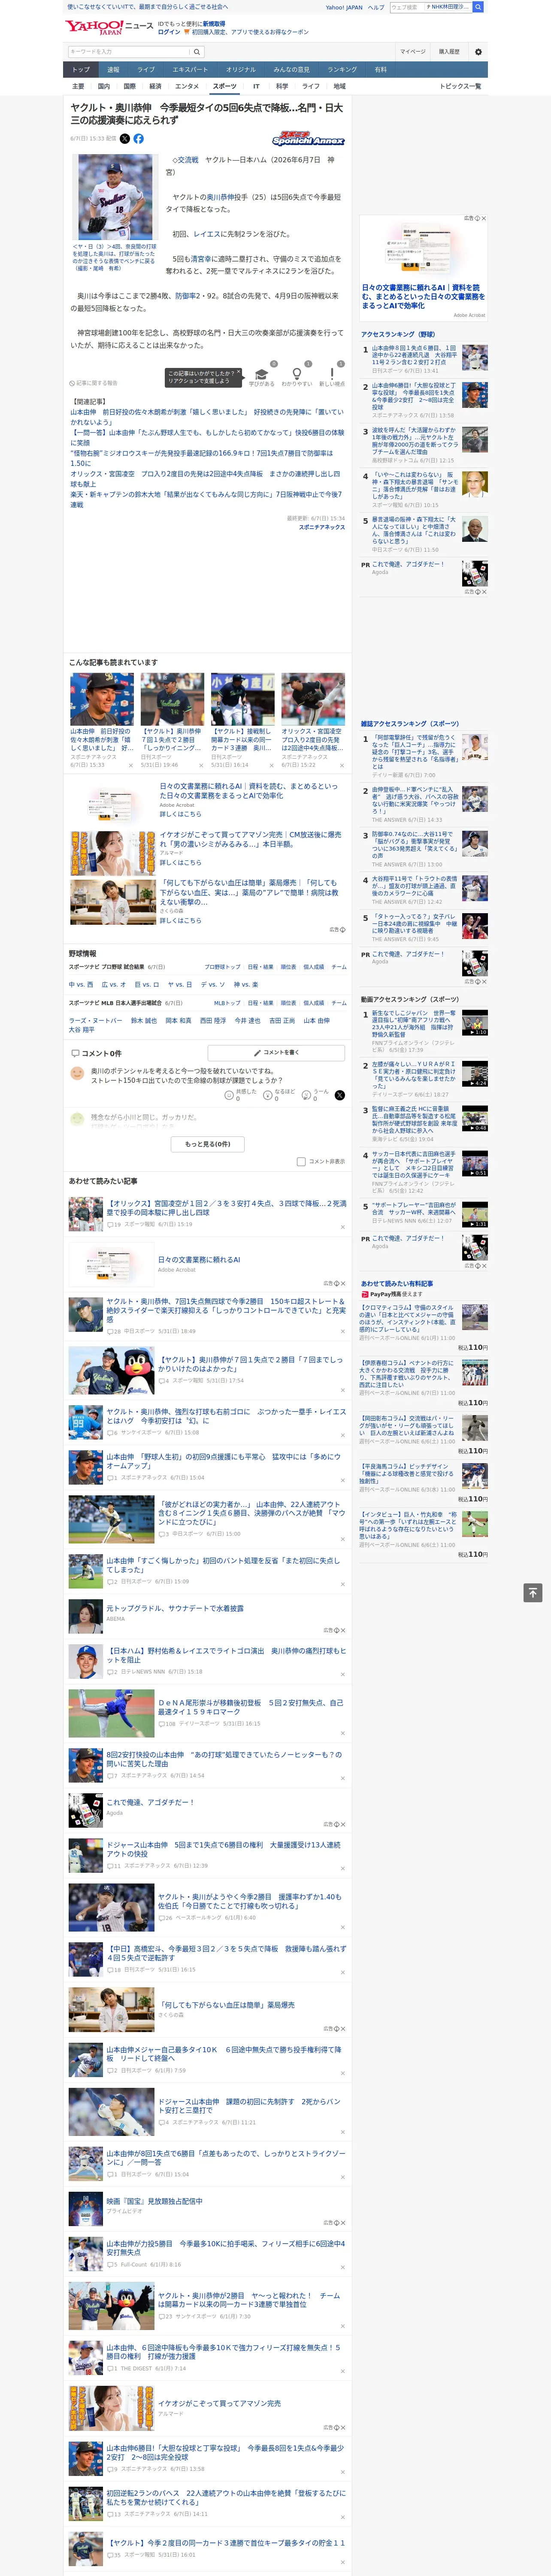Click the 今井 達也 player link

[x=247, y=1021]
